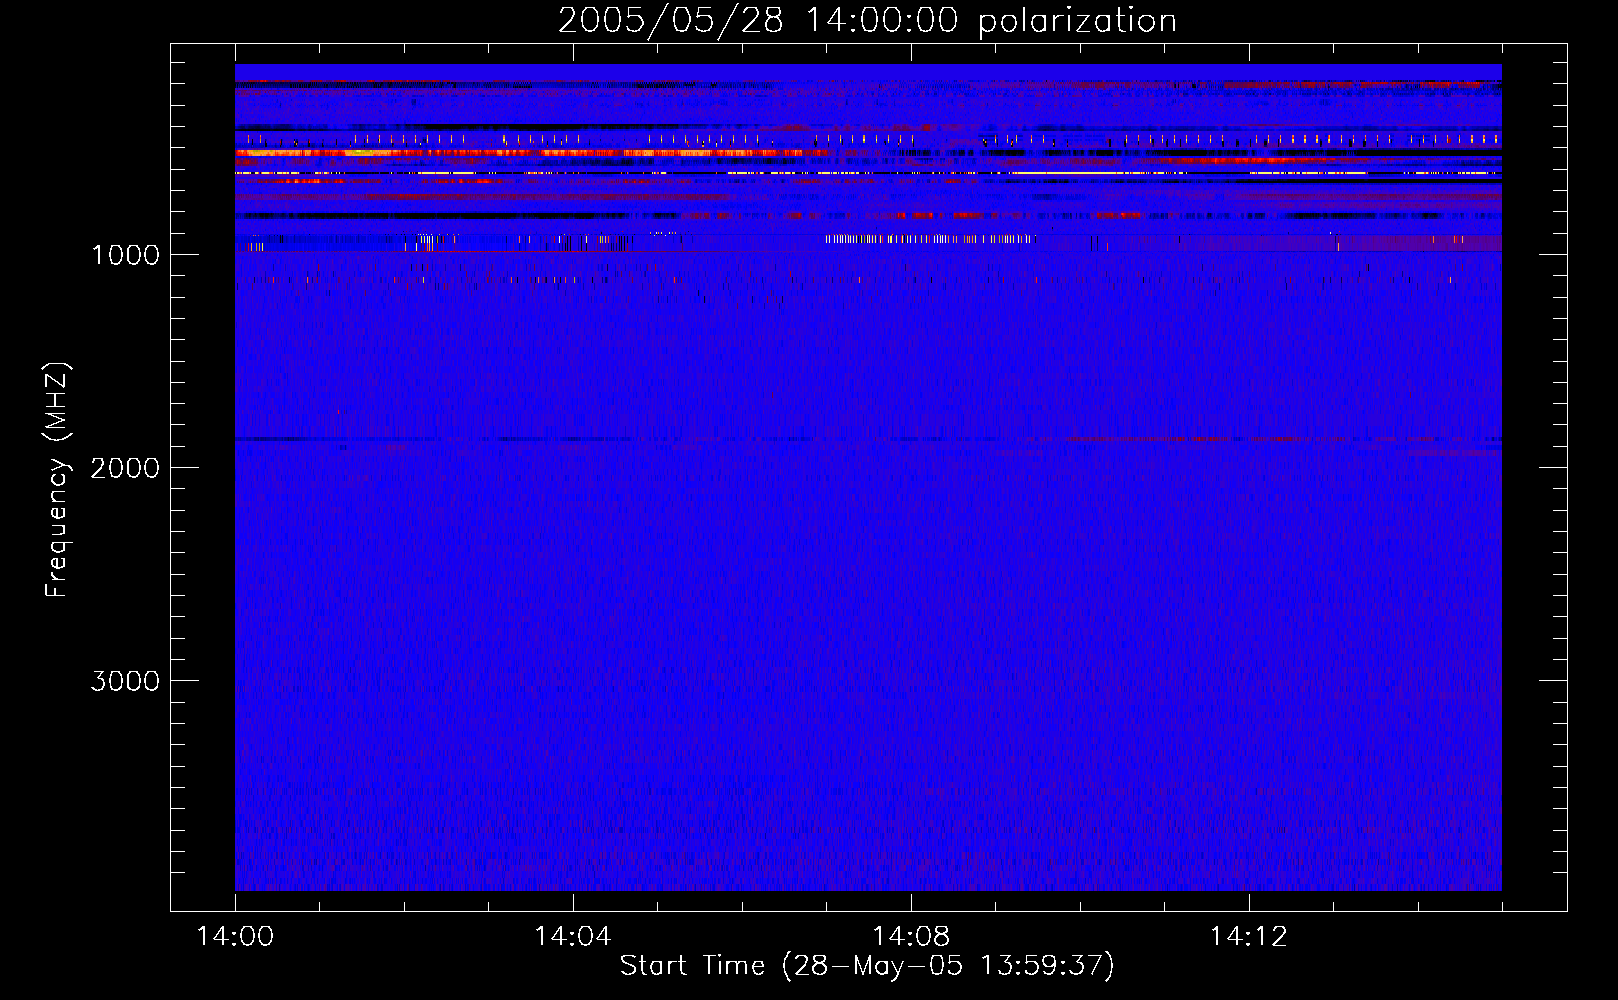The height and width of the screenshot is (1000, 1618).
Task: Click the 14:08 time tick label
Action: (x=910, y=937)
